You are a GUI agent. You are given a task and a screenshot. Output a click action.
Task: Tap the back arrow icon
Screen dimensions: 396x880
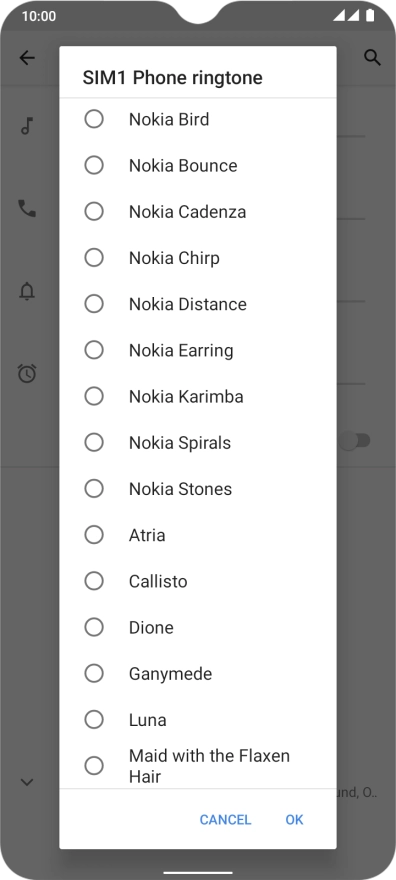27,58
